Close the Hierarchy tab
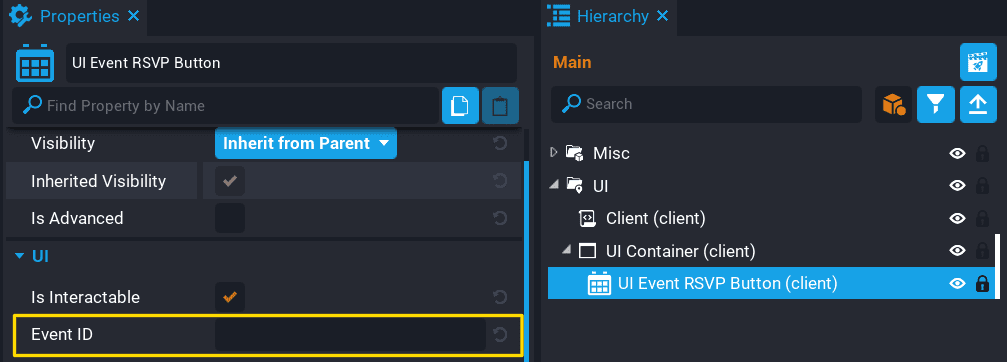The image size is (1007, 362). coord(662,15)
